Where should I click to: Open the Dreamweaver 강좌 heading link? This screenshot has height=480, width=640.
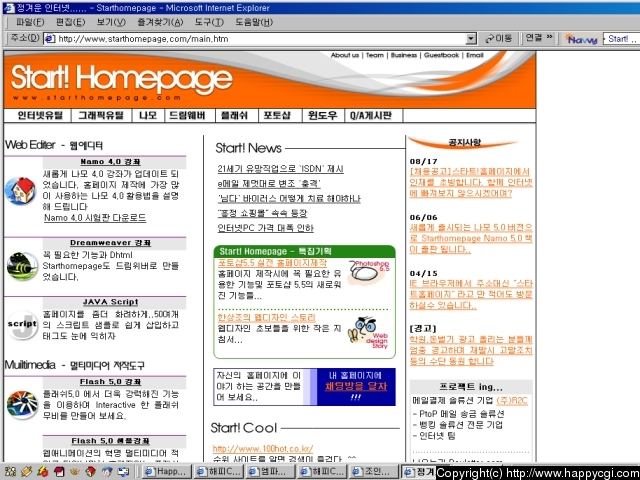point(110,243)
